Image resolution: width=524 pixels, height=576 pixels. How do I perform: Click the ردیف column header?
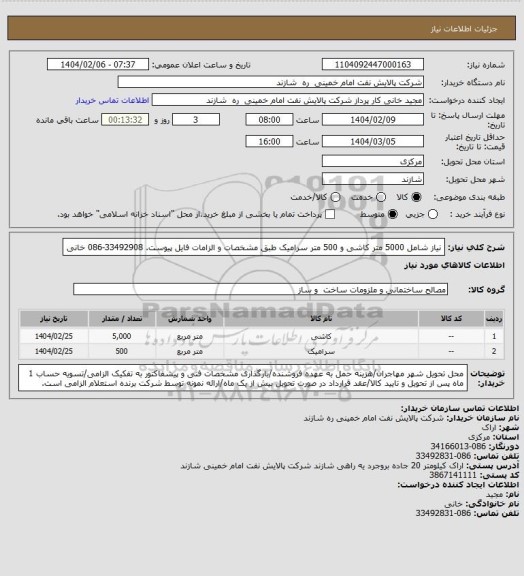point(494,319)
